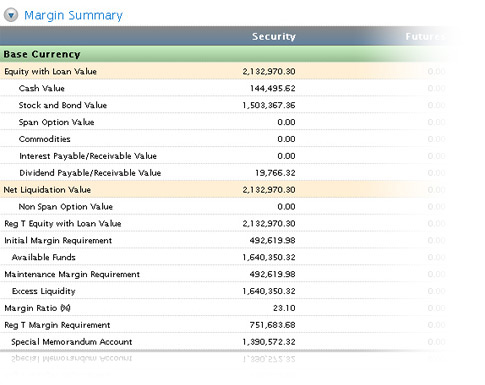The width and height of the screenshot is (485, 385).
Task: Select the Initial Margin Requirement row
Action: pyautogui.click(x=227, y=240)
